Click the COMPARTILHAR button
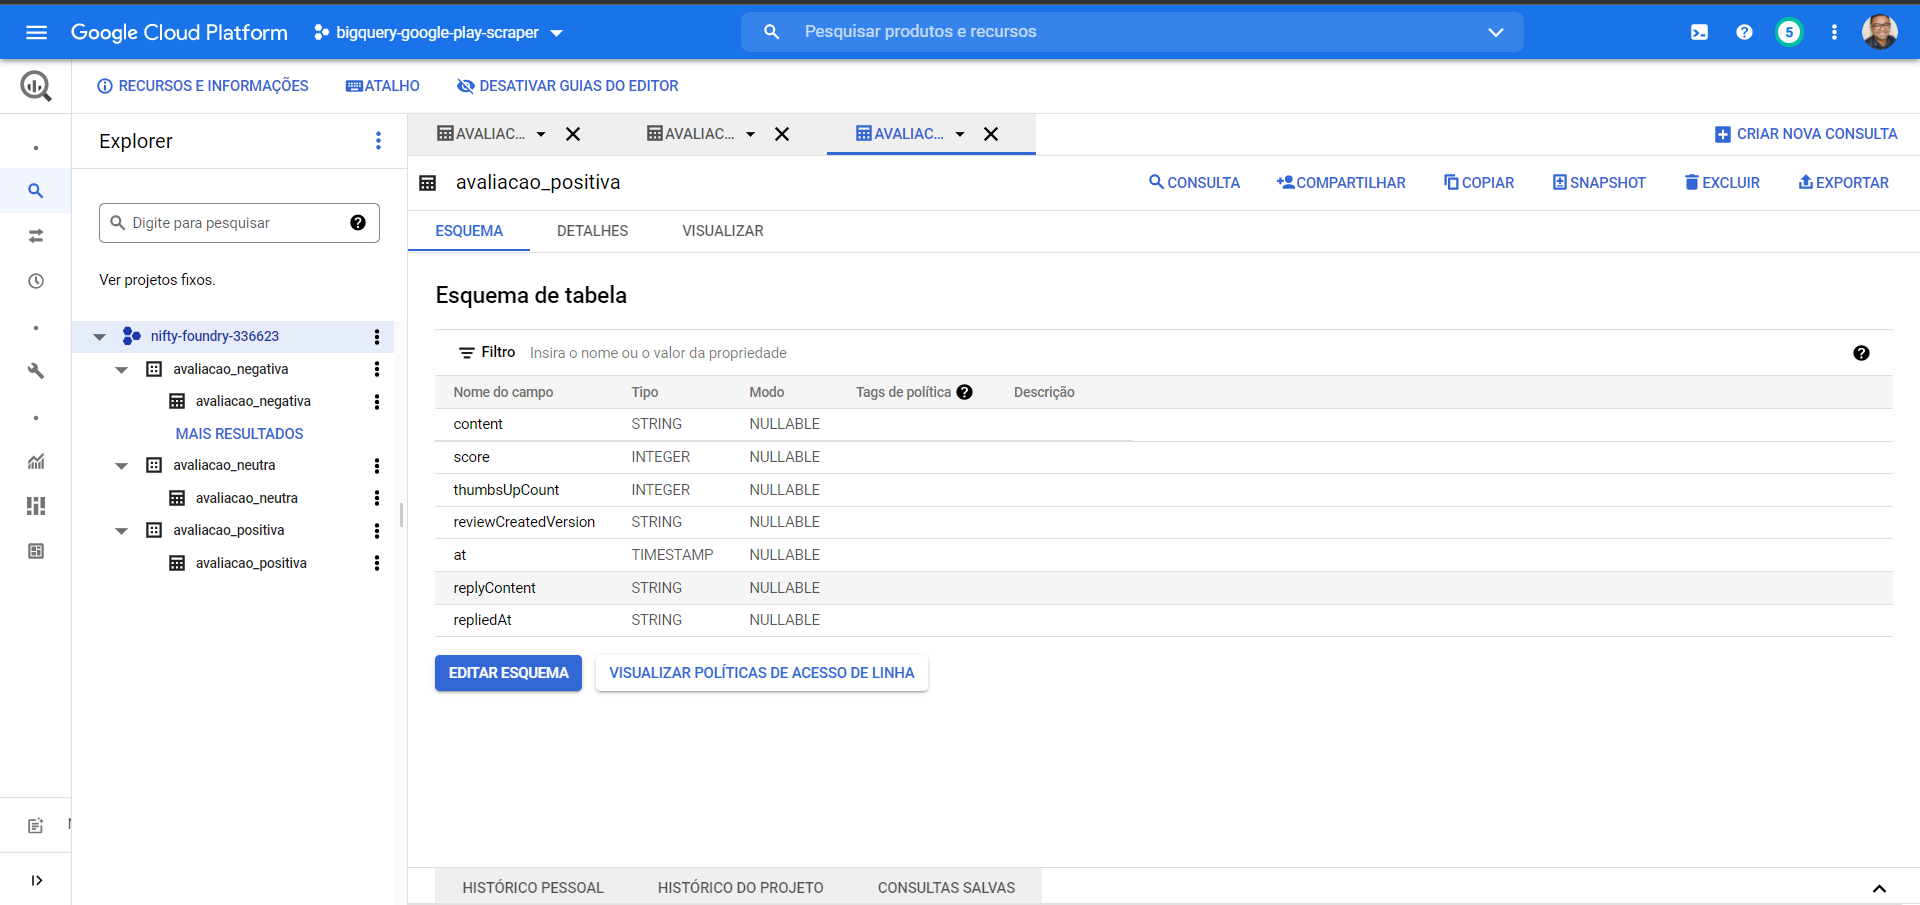The image size is (1920, 905). (x=1341, y=183)
